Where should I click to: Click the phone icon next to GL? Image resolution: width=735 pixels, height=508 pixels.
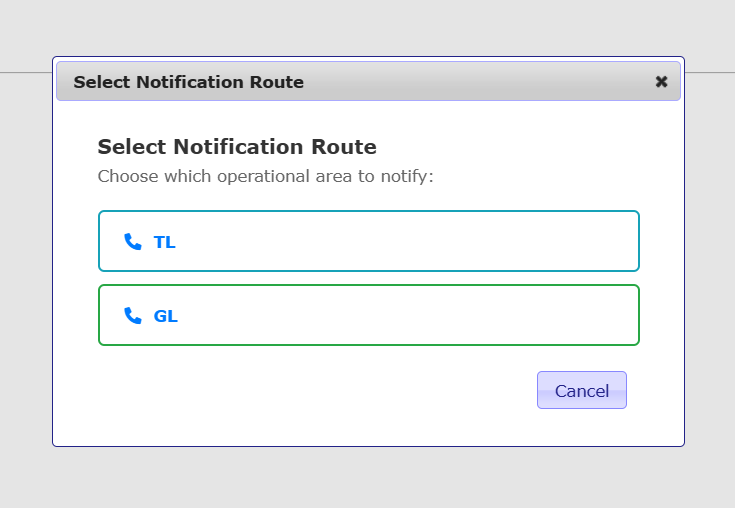click(133, 316)
